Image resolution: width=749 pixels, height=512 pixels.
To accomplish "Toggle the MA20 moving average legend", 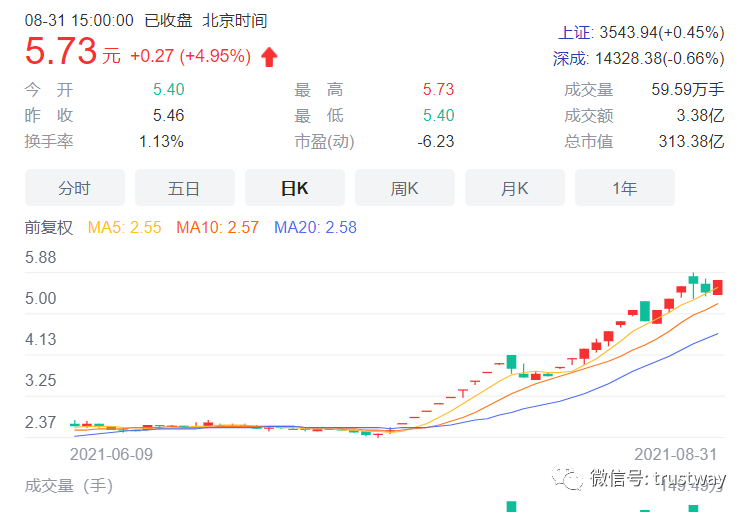I will point(315,228).
